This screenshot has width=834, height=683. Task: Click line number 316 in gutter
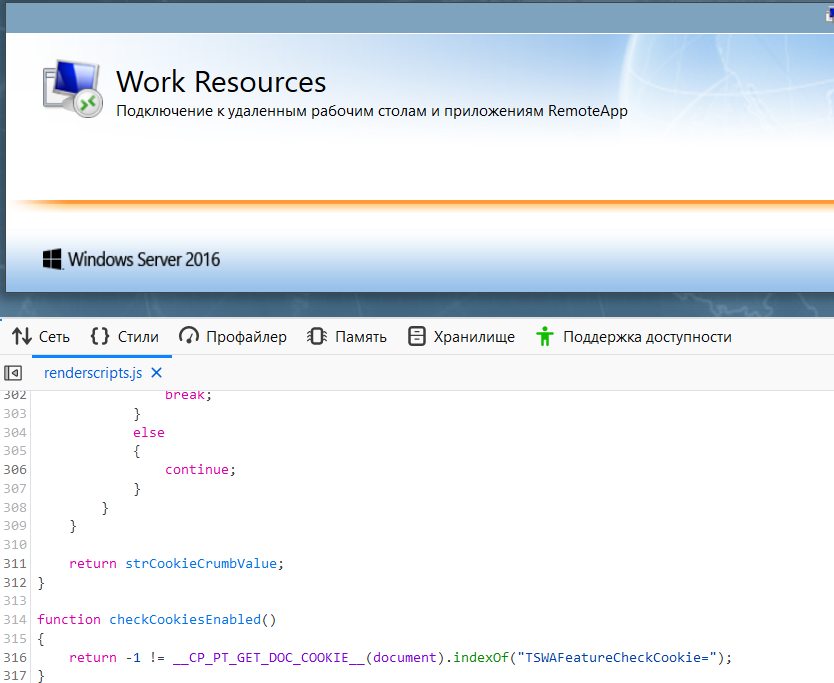(15, 657)
